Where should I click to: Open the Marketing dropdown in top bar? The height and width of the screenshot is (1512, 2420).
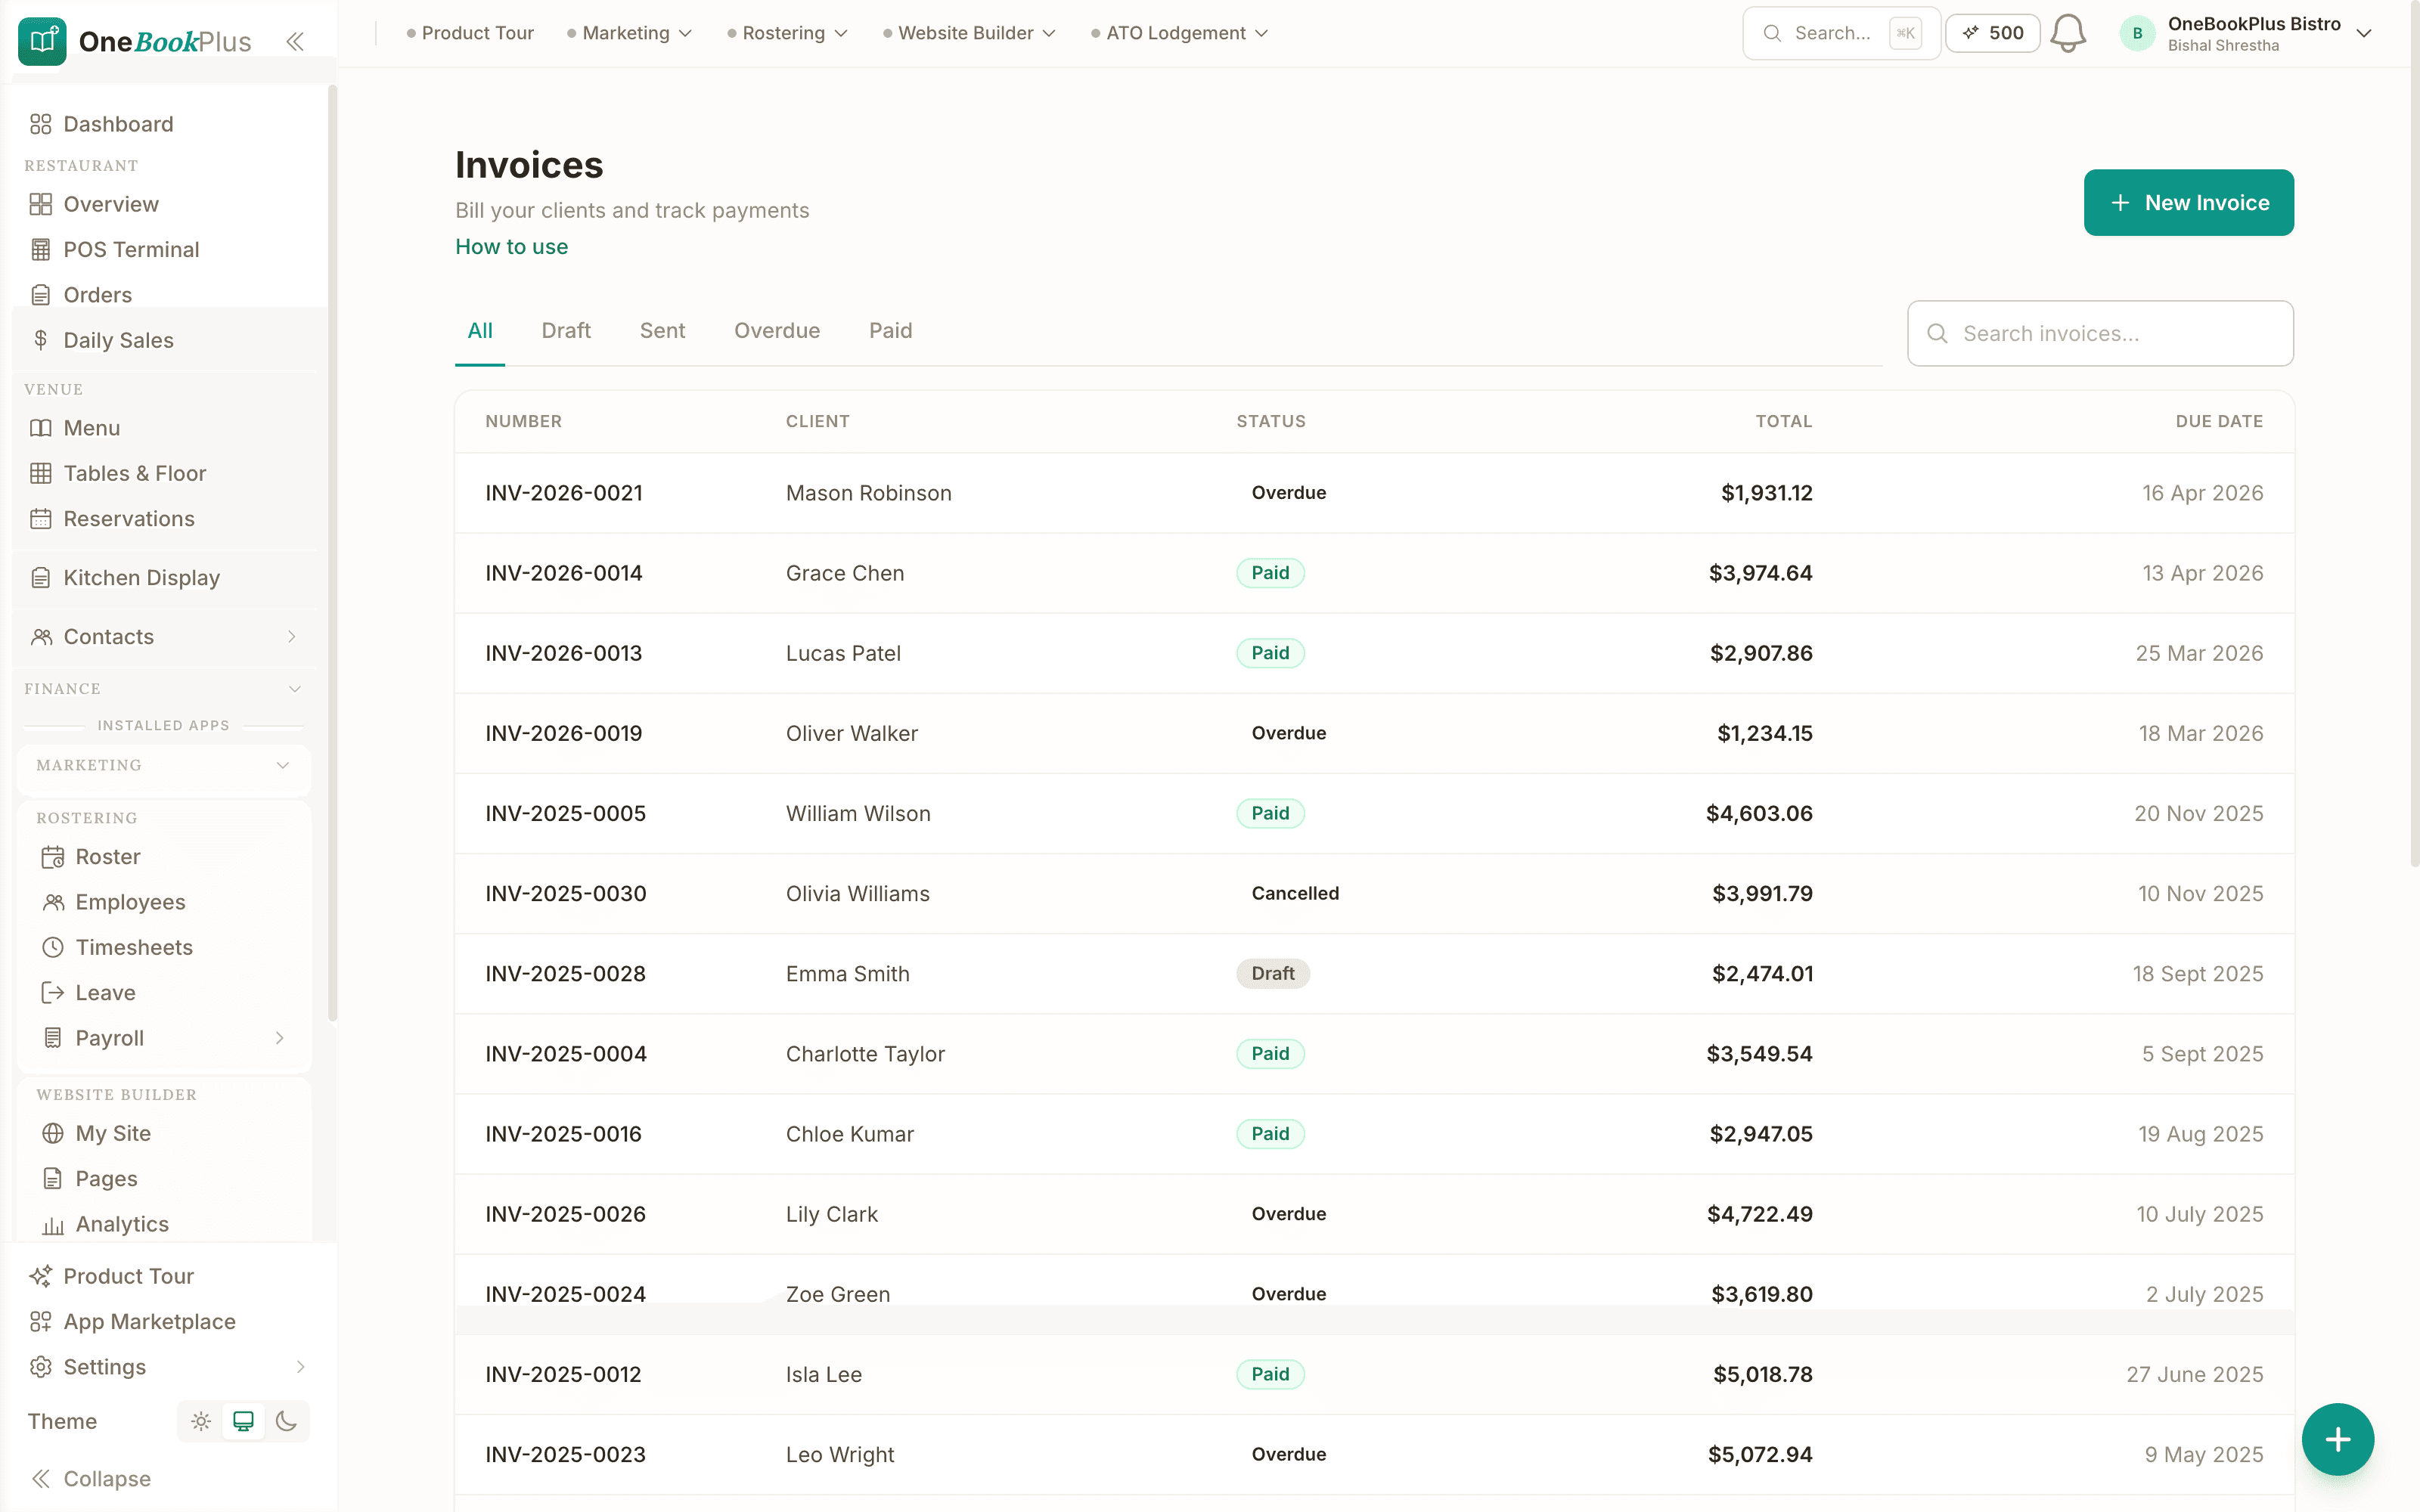tap(630, 33)
